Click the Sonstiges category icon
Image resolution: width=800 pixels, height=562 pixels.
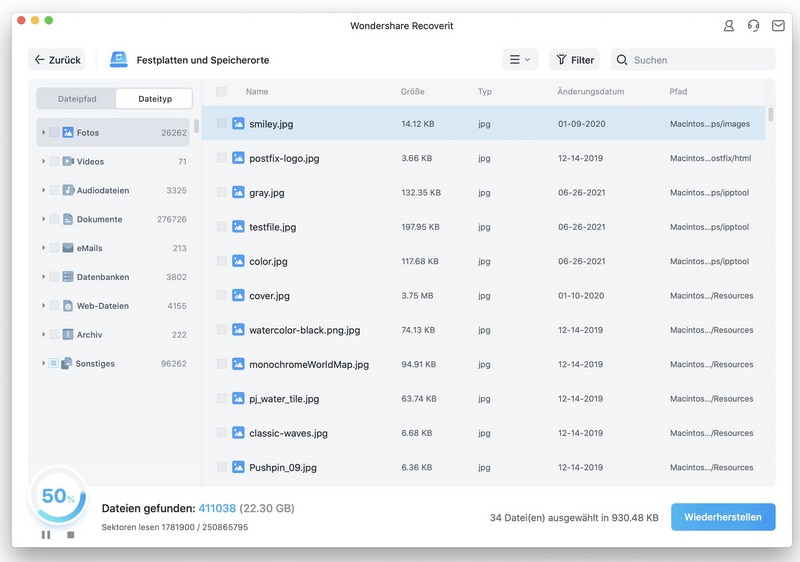[66, 364]
